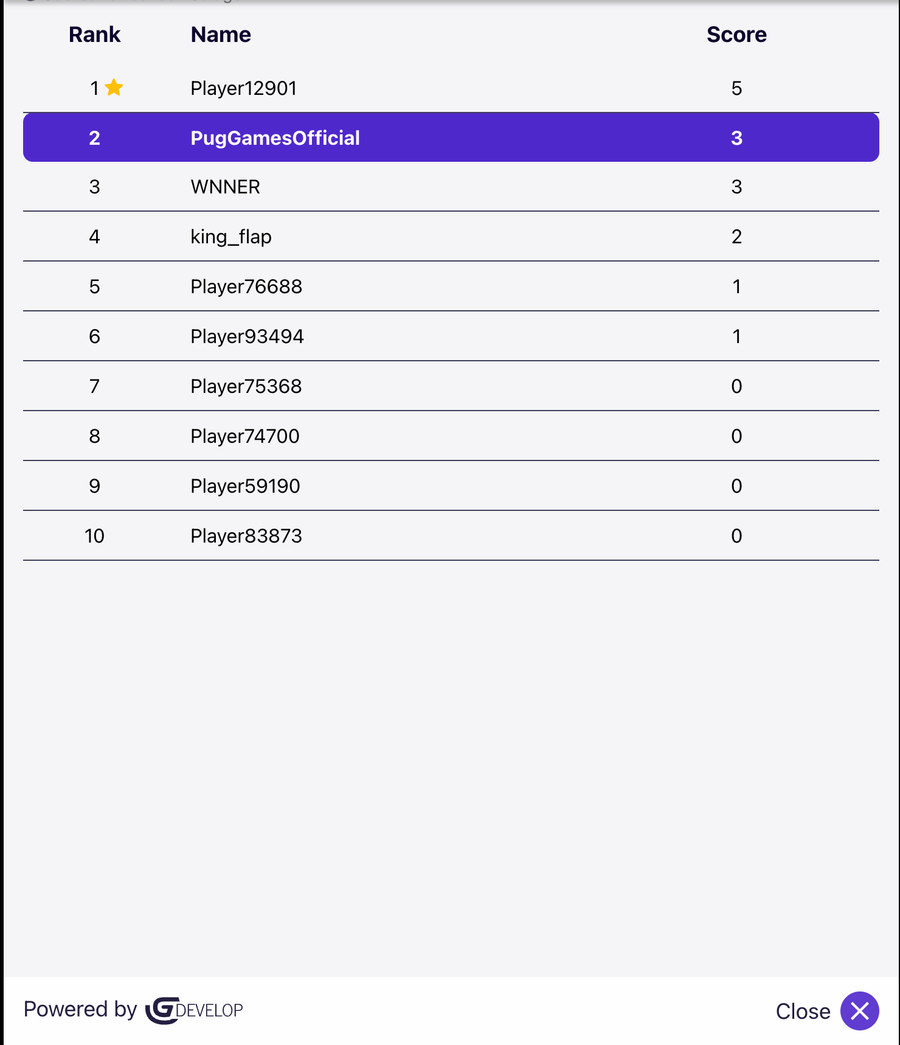Click the GDevelop logo in footer

pyautogui.click(x=194, y=1010)
